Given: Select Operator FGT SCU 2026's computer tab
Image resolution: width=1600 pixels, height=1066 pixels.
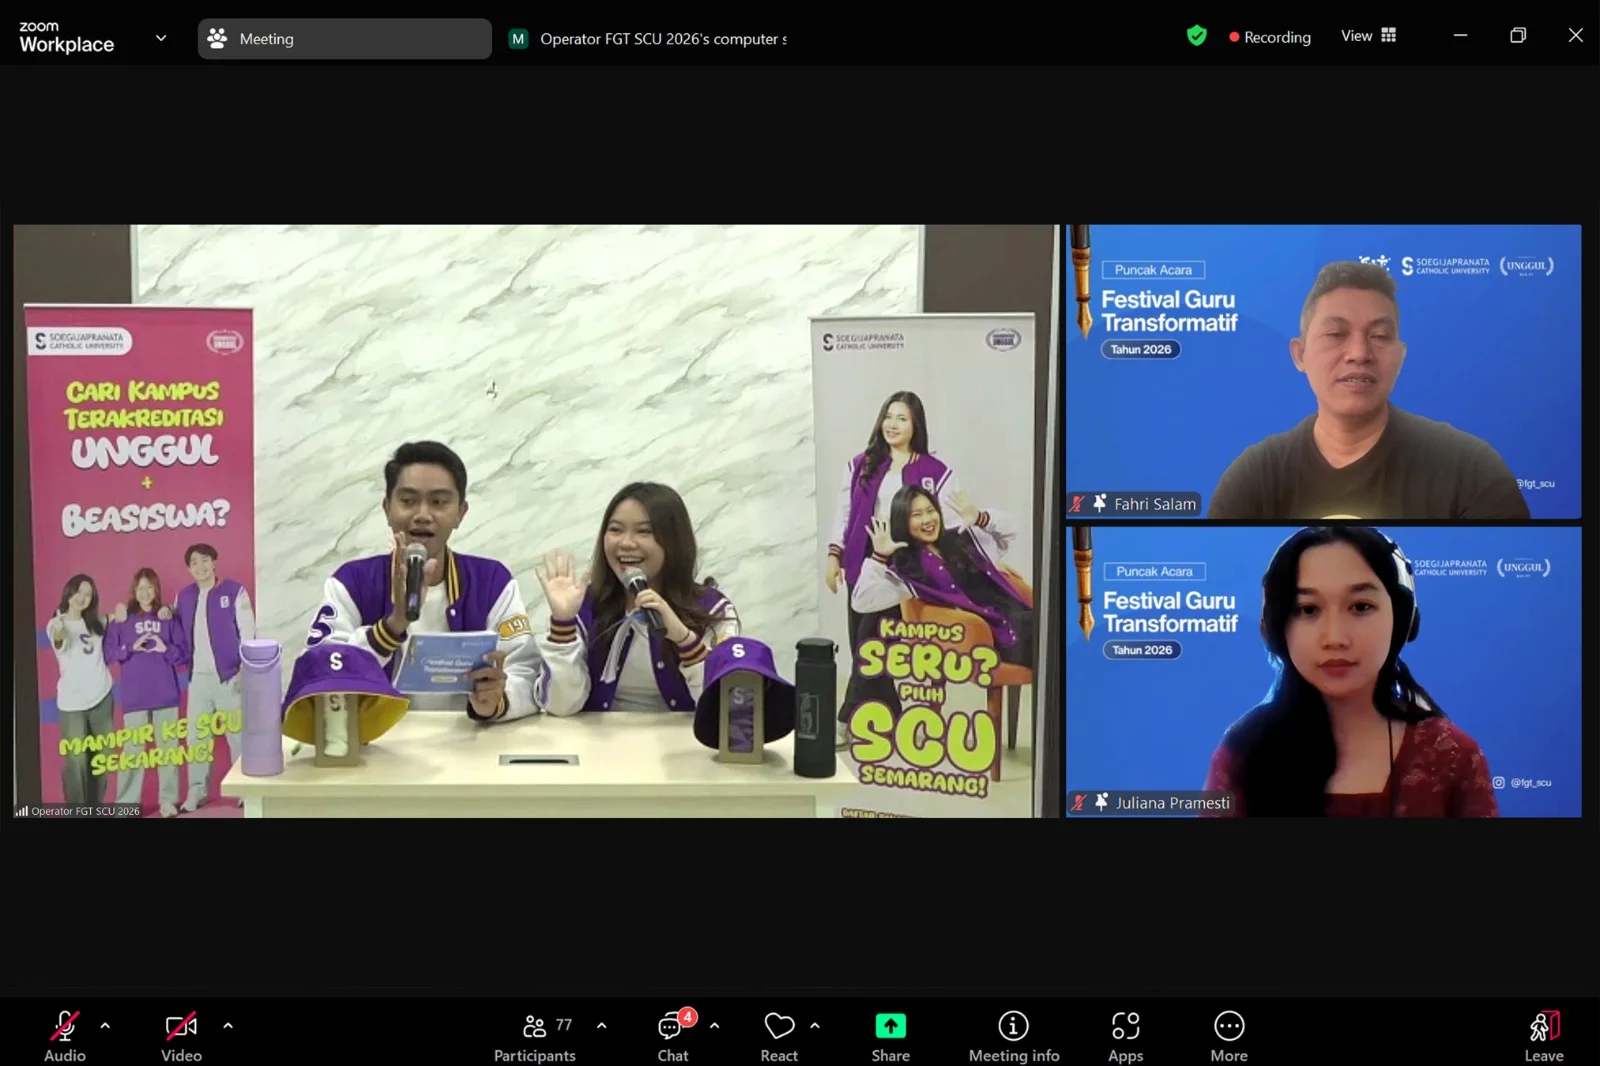Looking at the screenshot, I should [648, 39].
